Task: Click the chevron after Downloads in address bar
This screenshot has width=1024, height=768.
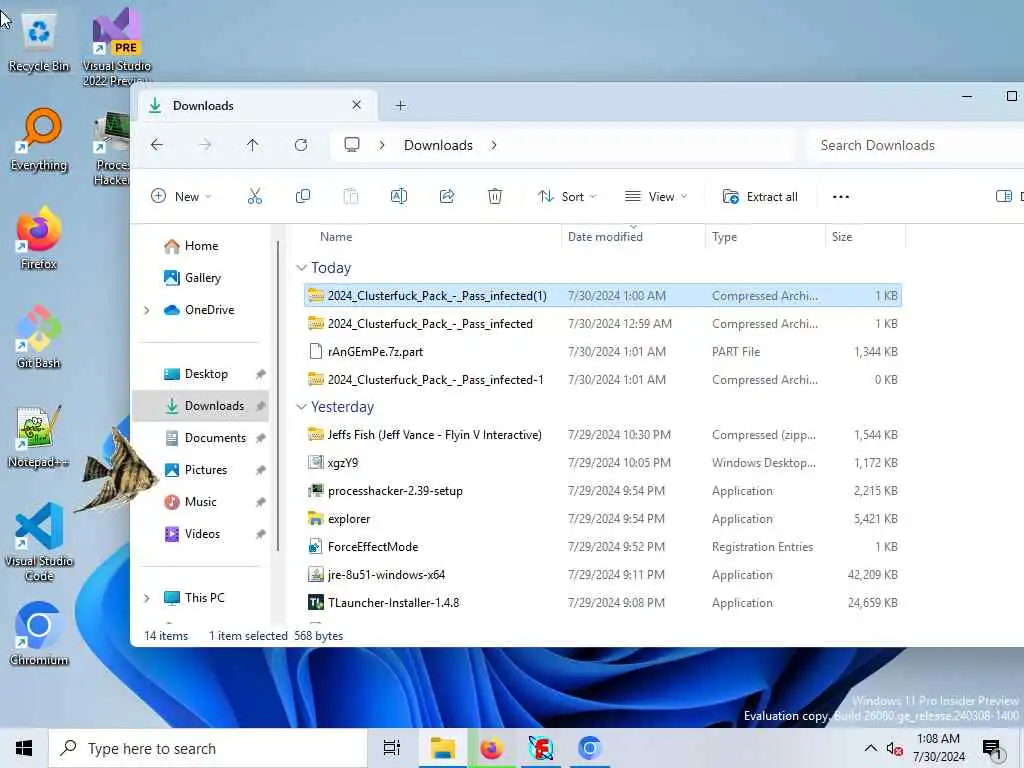Action: 494,145
